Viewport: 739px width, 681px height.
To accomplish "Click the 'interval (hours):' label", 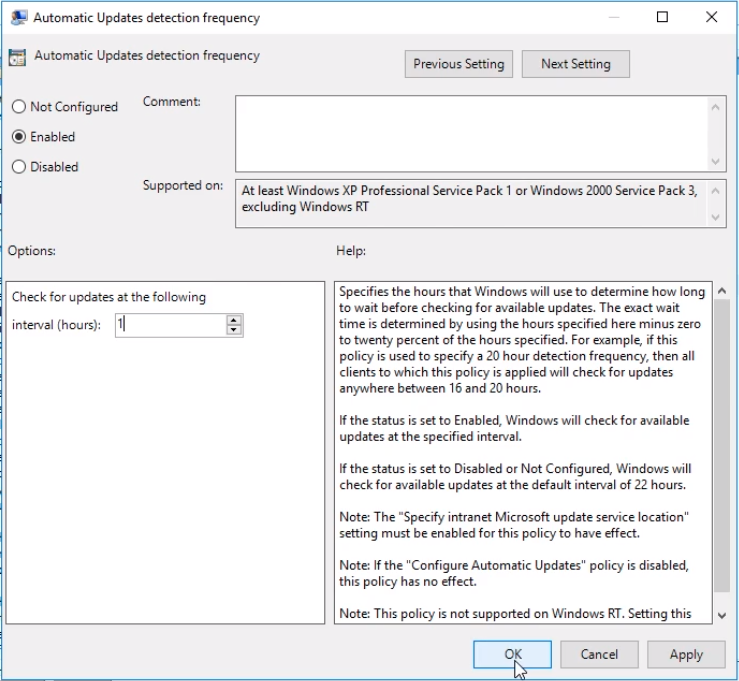I will click(56, 325).
